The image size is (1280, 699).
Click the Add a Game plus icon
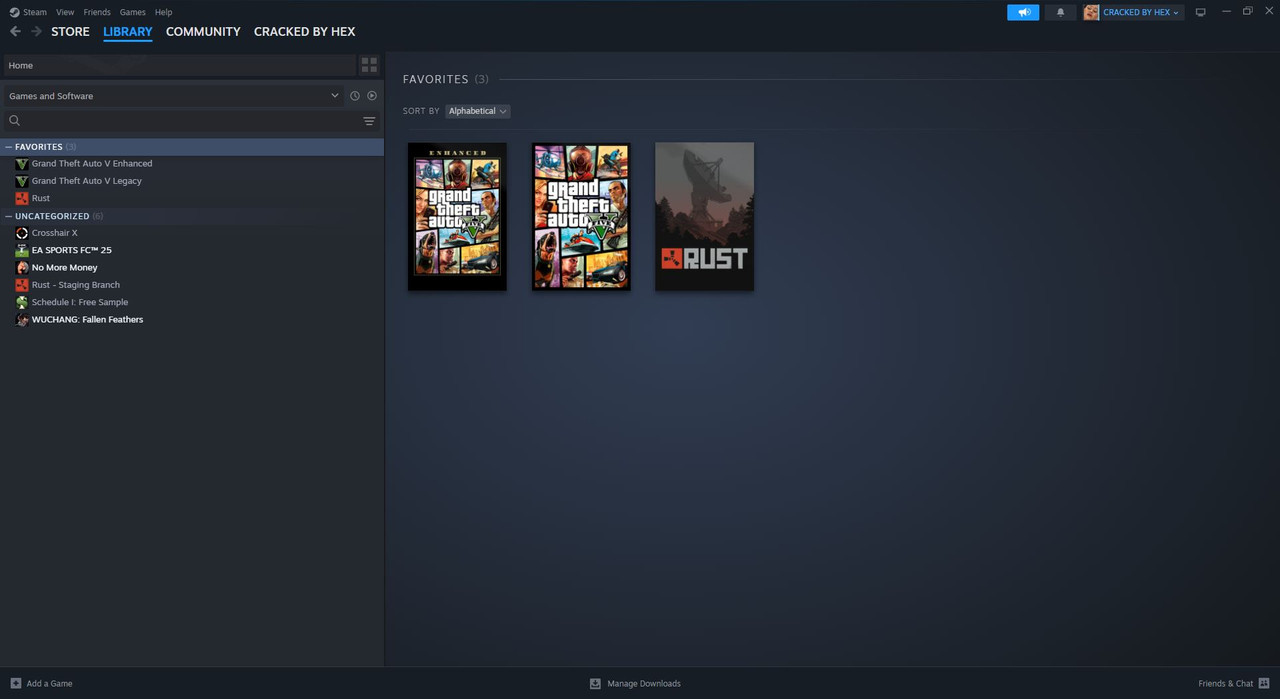(x=15, y=683)
